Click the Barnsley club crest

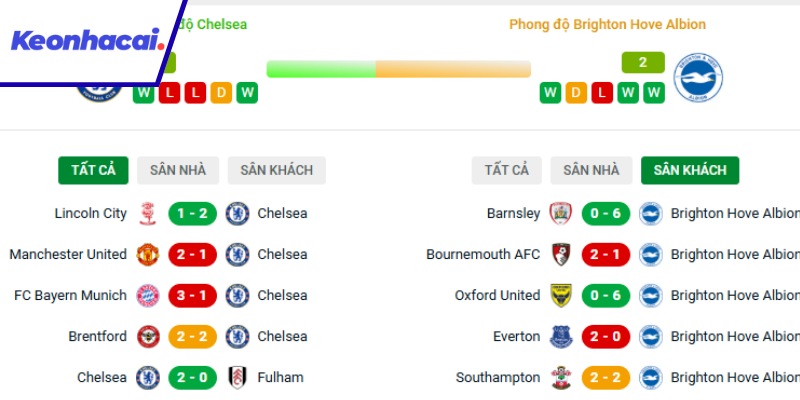(x=561, y=213)
